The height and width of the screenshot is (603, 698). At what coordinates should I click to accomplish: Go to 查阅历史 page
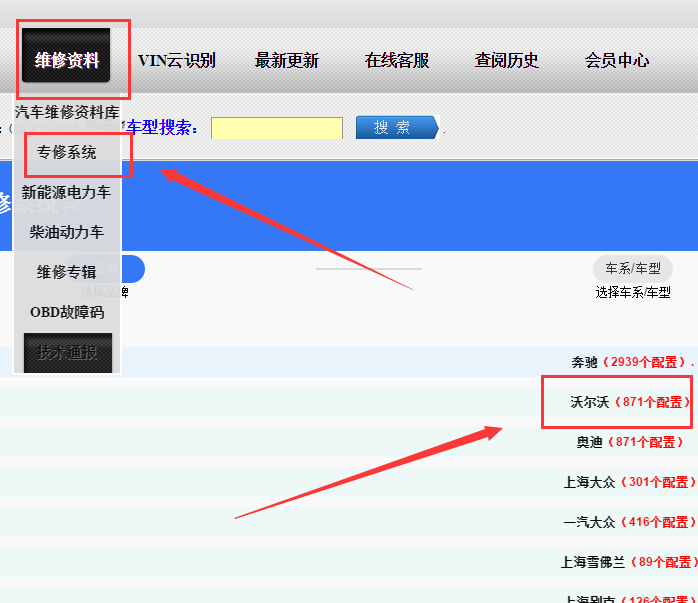pos(507,61)
